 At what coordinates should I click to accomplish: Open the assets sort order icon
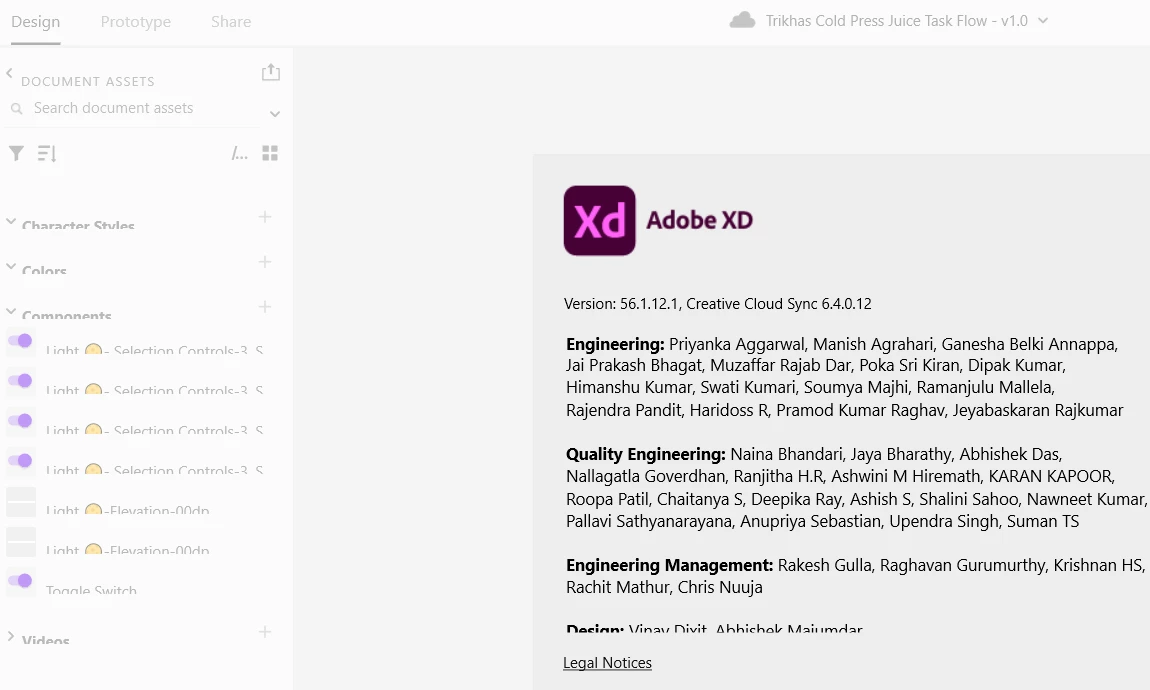point(47,153)
